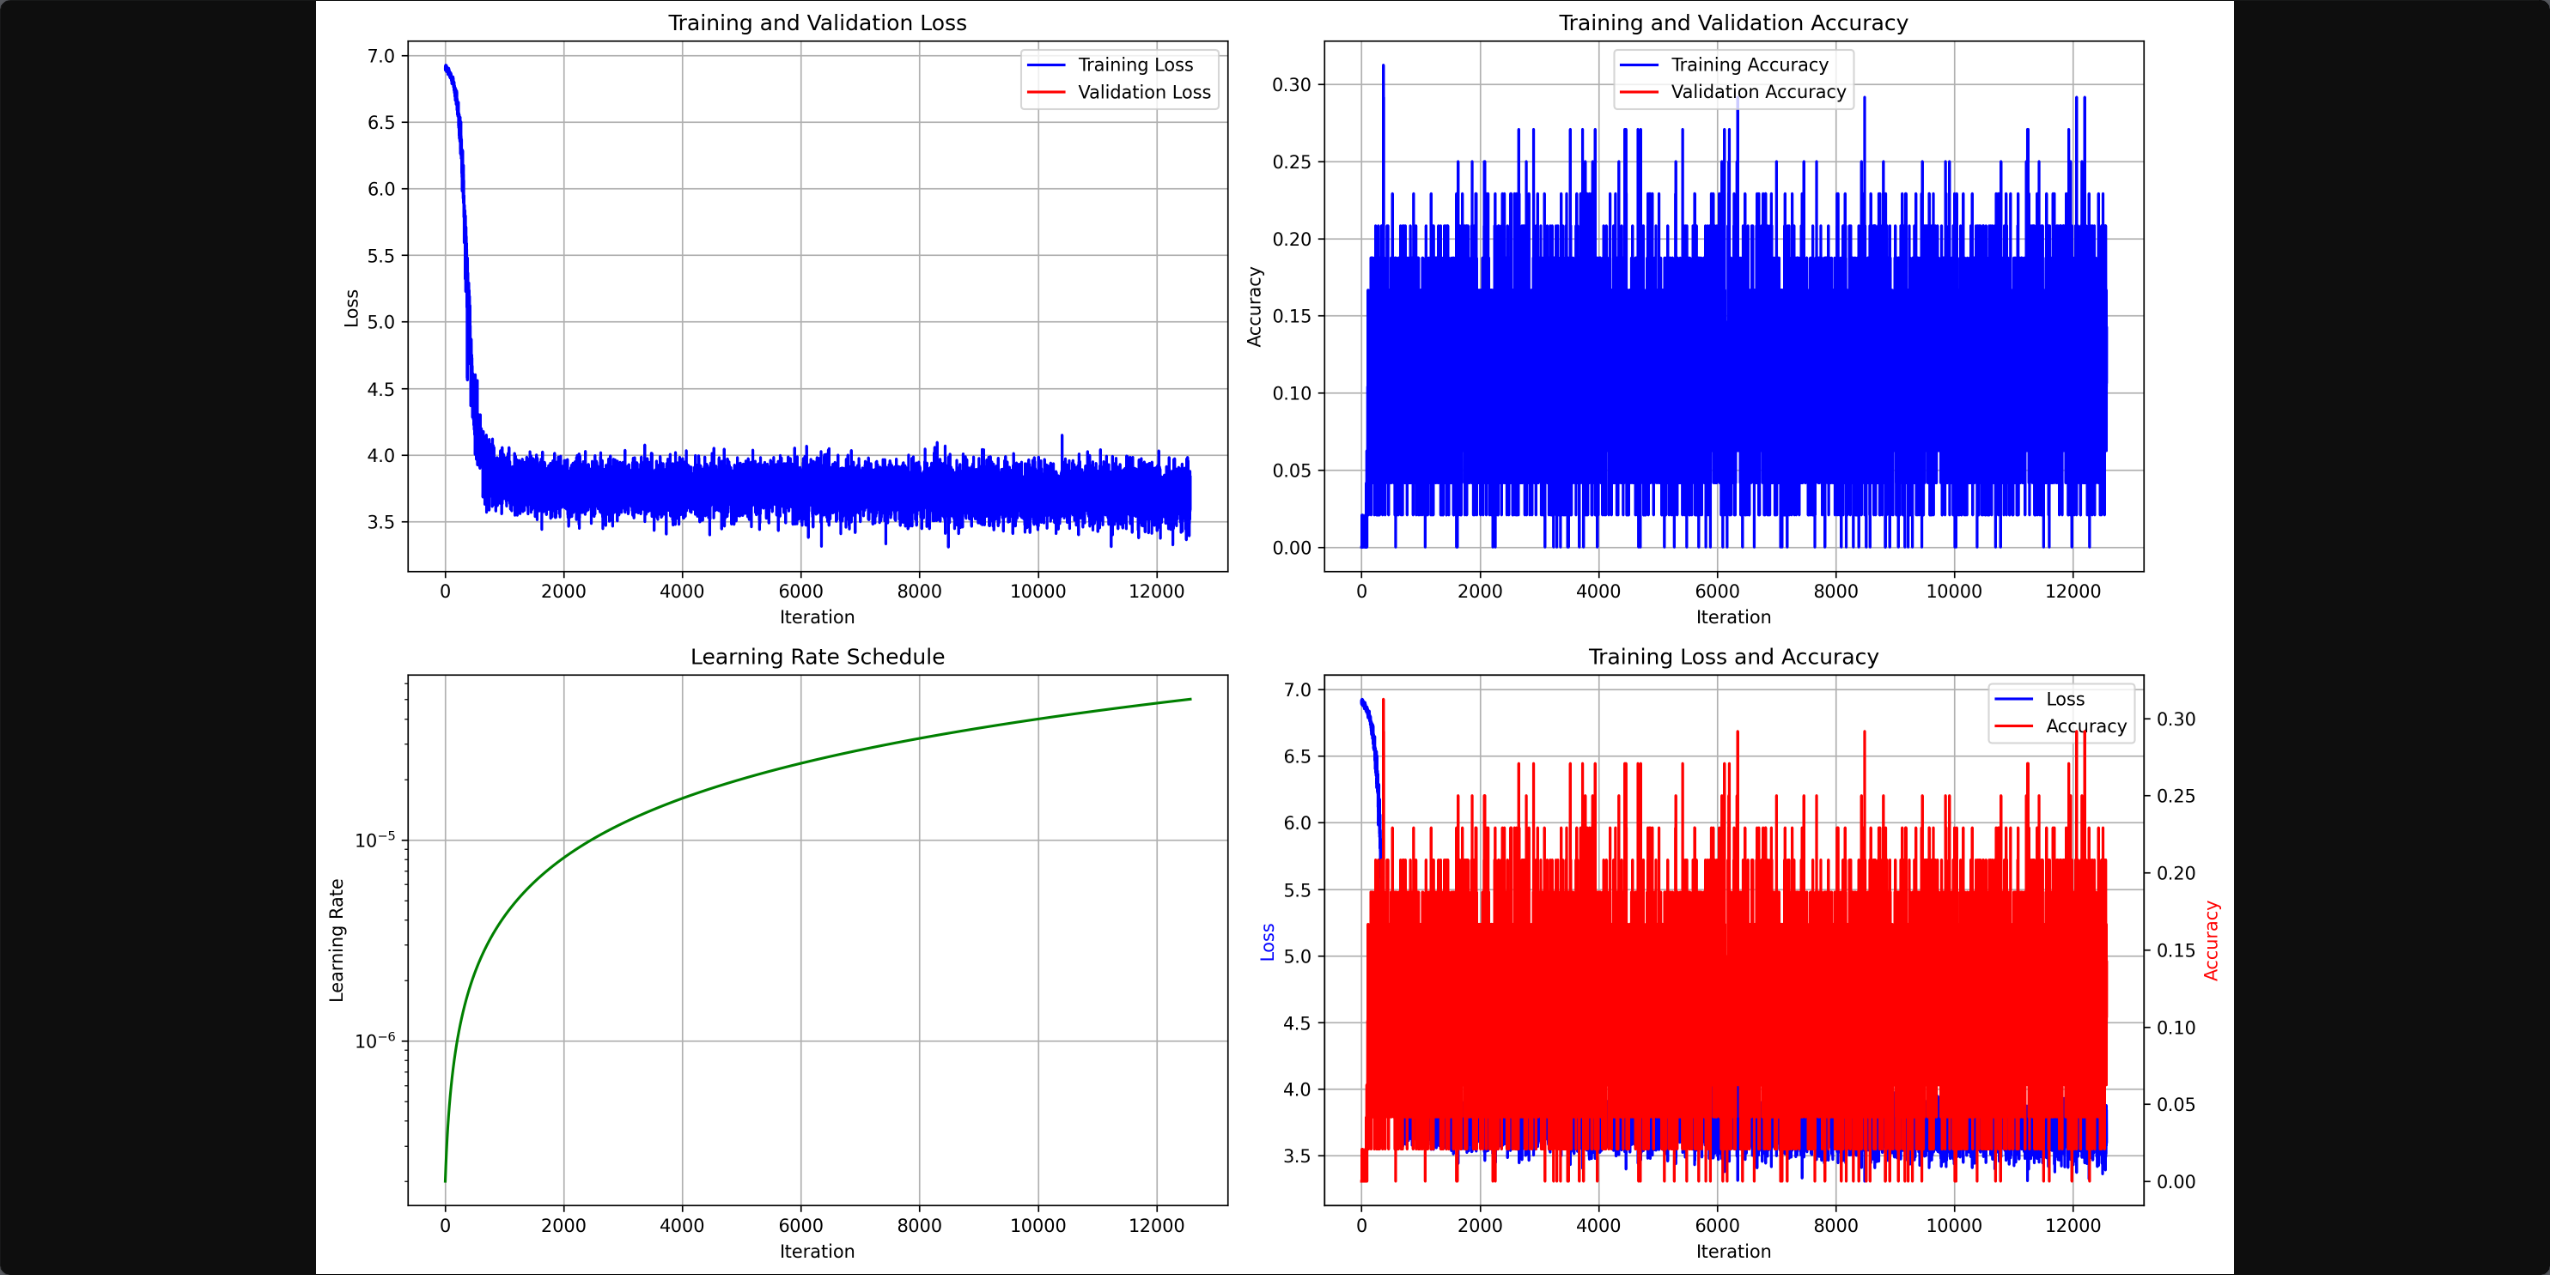Screen dimensions: 2550x1275
Task: Click the blue 'Loss' axis label in the bottom-right chart
Action: coord(1268,942)
